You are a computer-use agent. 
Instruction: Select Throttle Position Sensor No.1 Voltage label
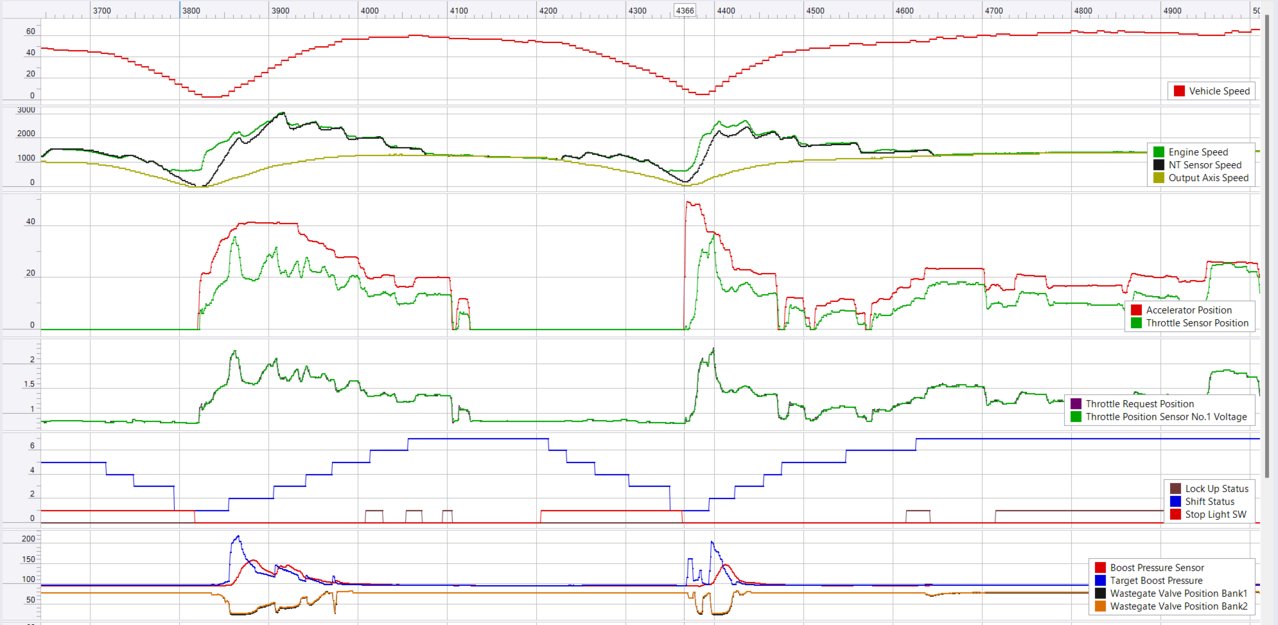point(1167,417)
